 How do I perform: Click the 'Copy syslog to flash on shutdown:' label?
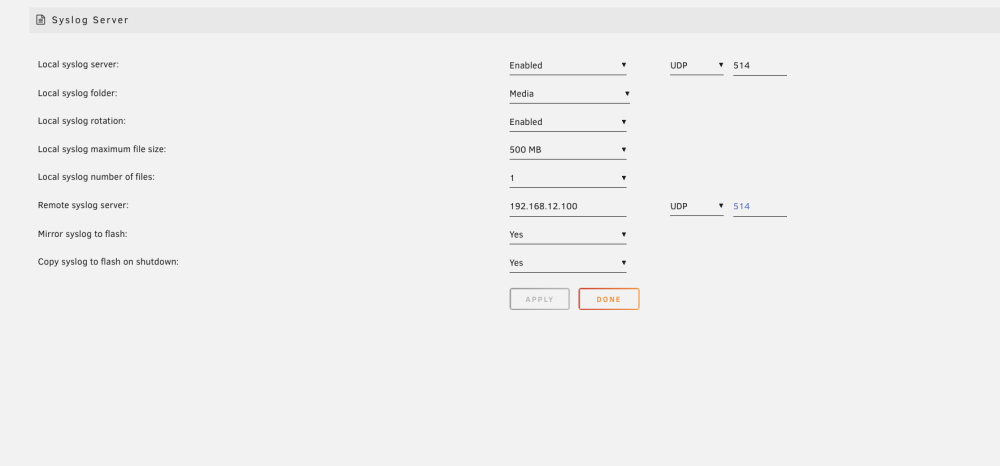pos(108,262)
